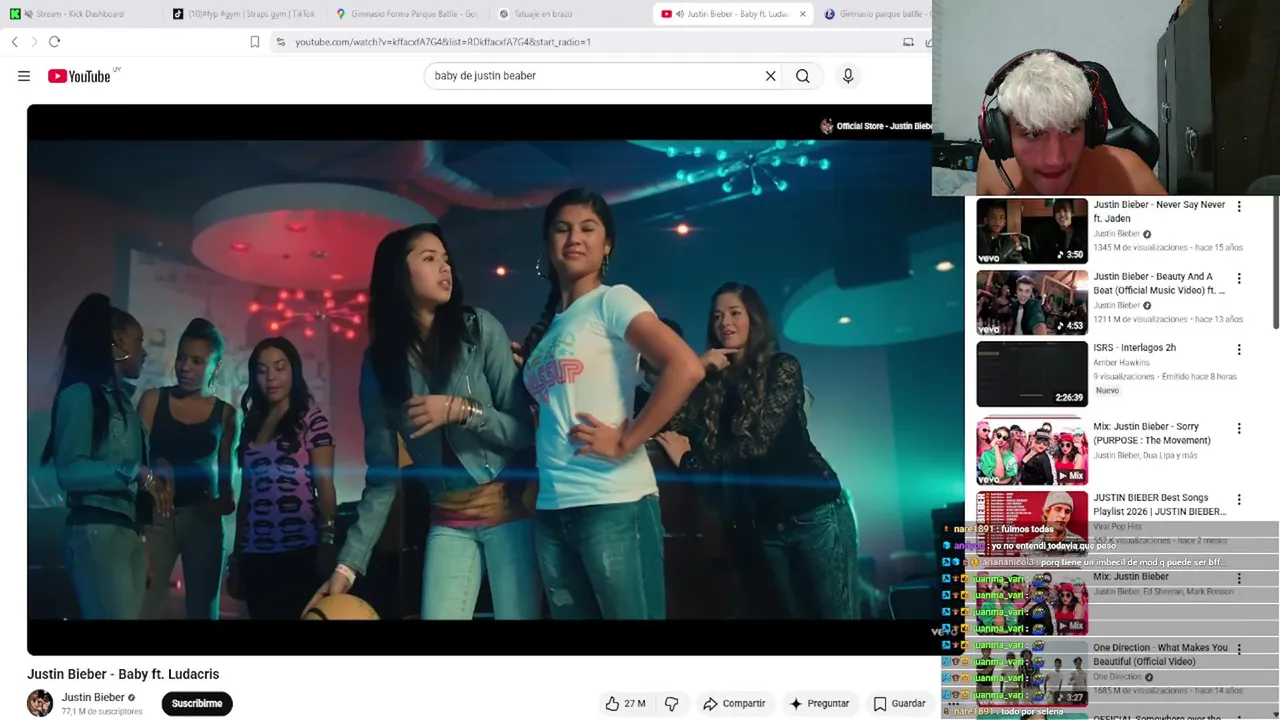
Task: Click the browser forward arrow
Action: tap(34, 42)
